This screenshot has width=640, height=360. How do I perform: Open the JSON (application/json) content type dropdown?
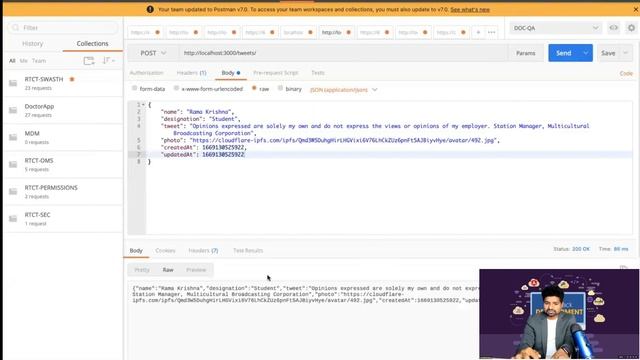[x=344, y=89]
